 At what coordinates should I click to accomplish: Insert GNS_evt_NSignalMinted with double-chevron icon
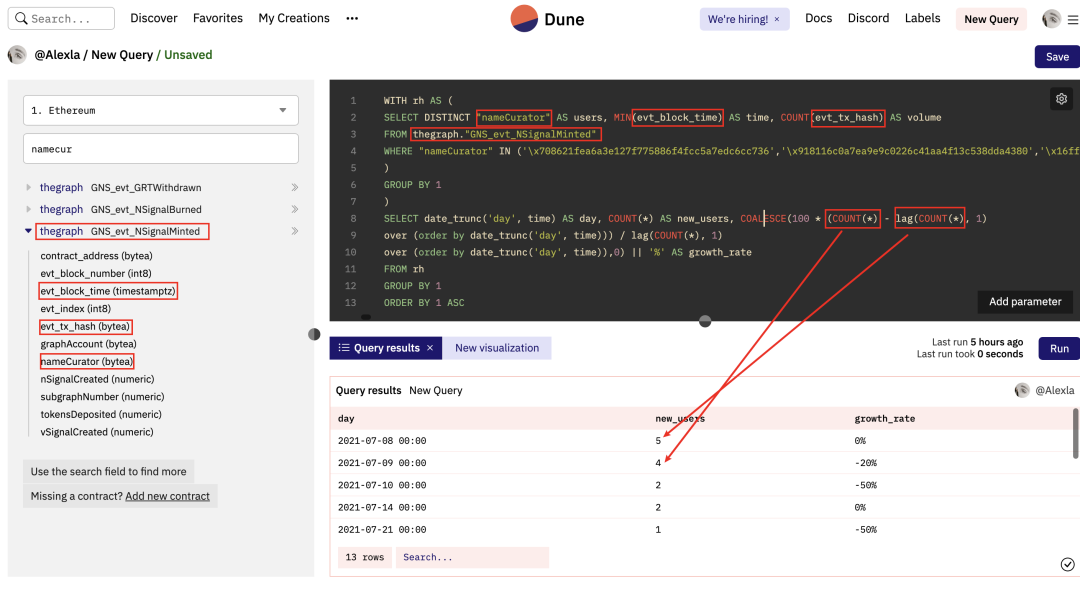[295, 231]
